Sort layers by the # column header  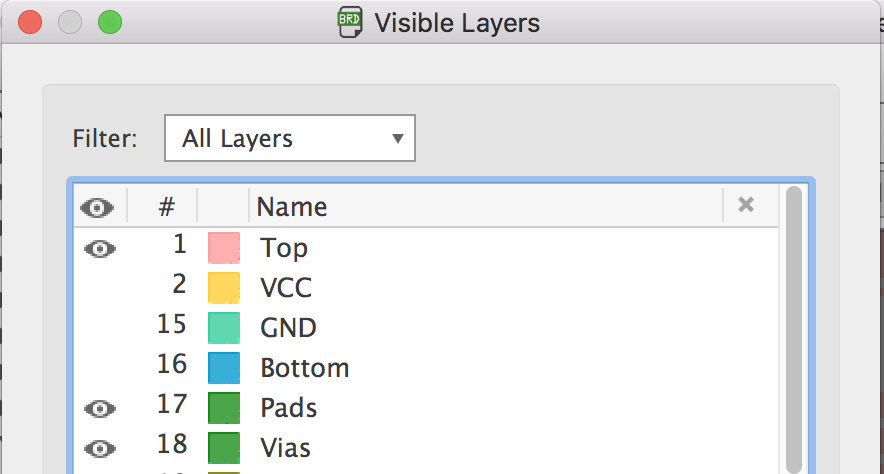coord(166,207)
